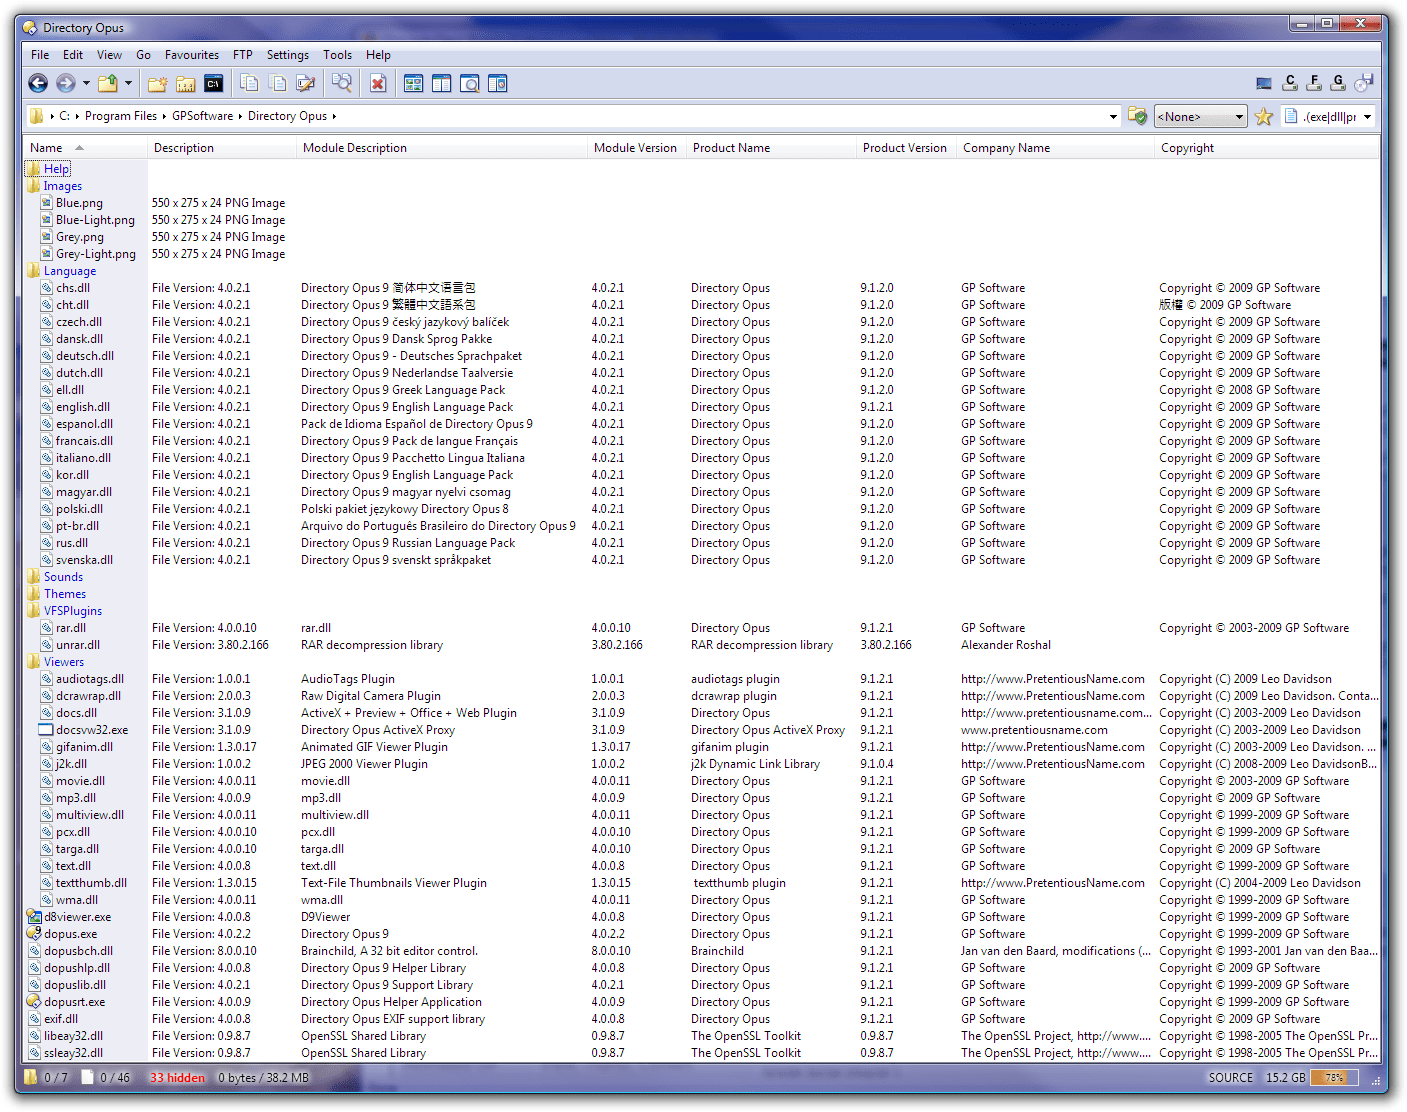
Task: Open the Settings menu
Action: (288, 55)
